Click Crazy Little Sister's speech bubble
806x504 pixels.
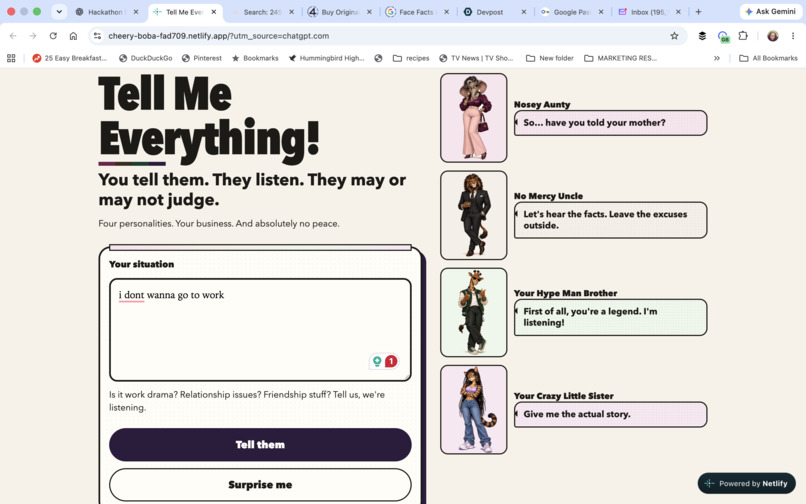point(610,415)
